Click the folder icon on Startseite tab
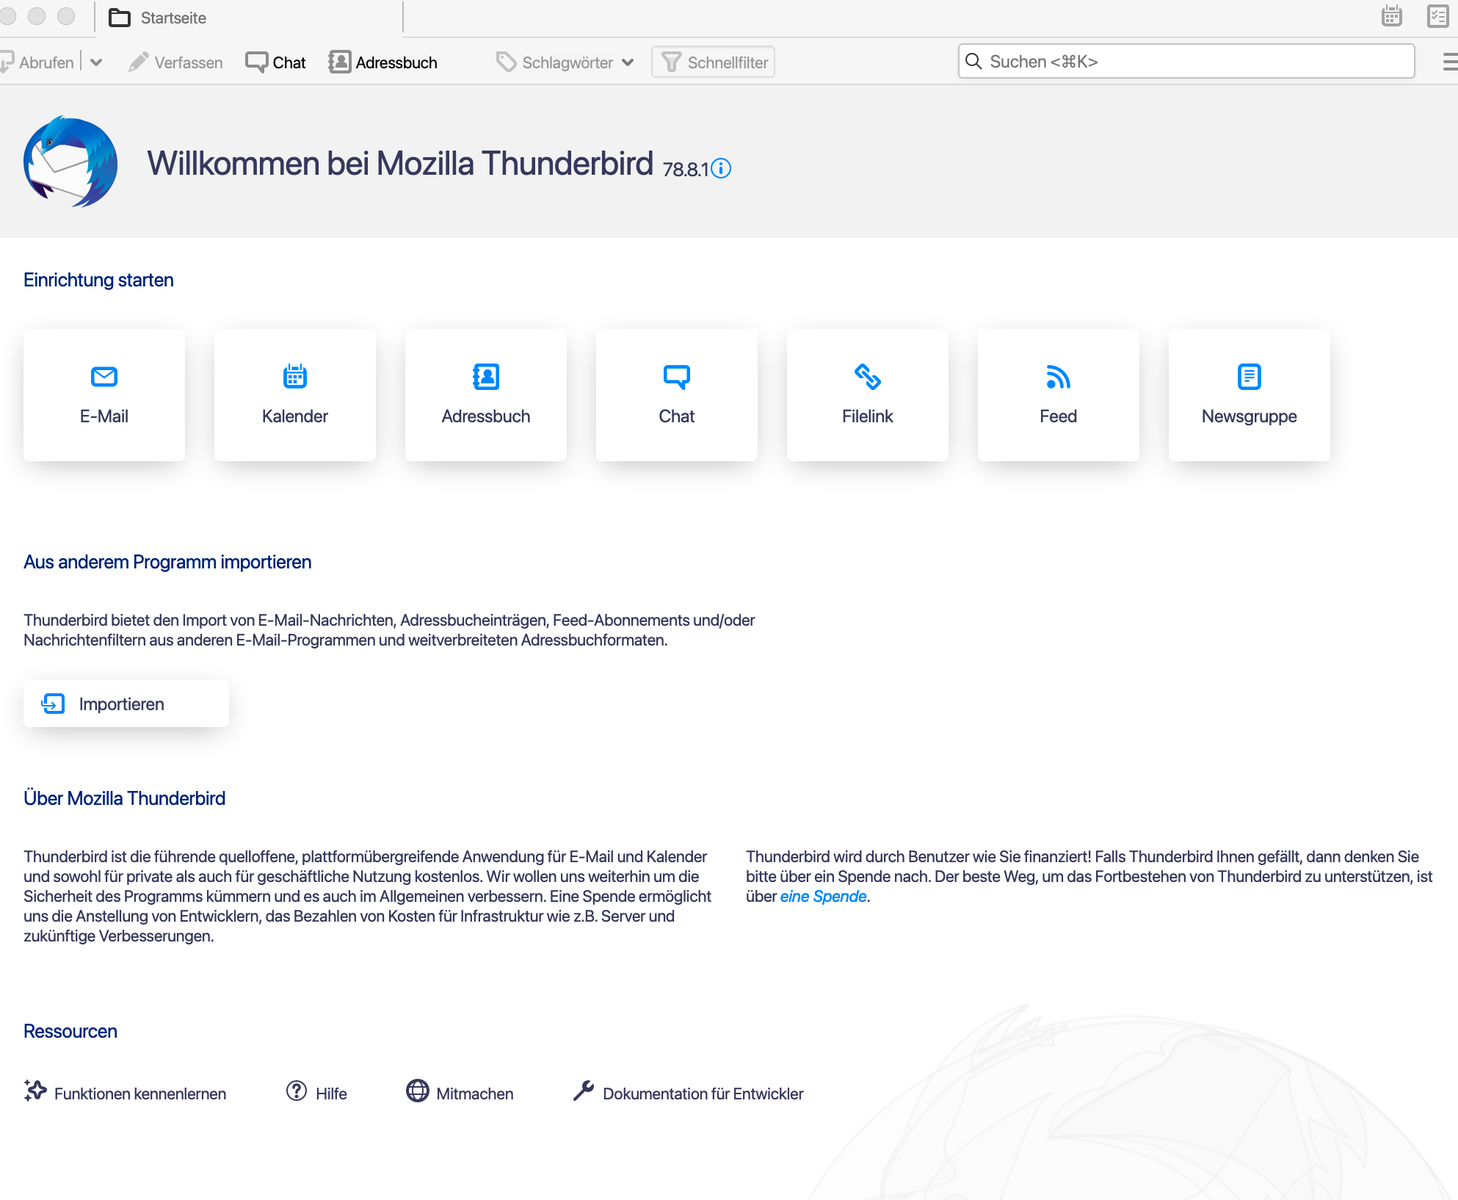This screenshot has width=1458, height=1200. click(120, 18)
